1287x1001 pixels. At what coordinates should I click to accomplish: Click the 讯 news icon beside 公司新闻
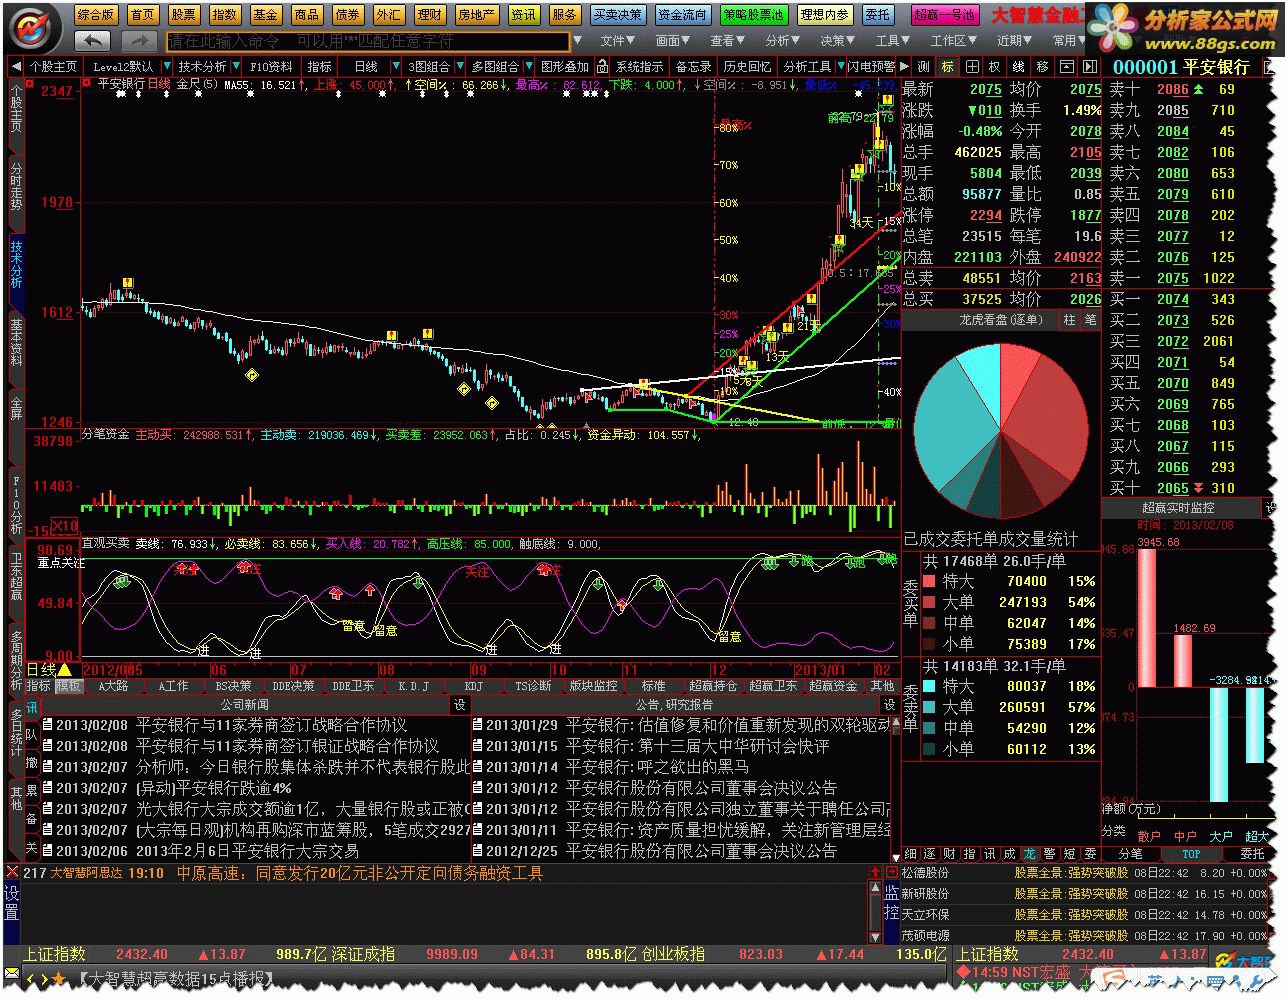point(31,706)
